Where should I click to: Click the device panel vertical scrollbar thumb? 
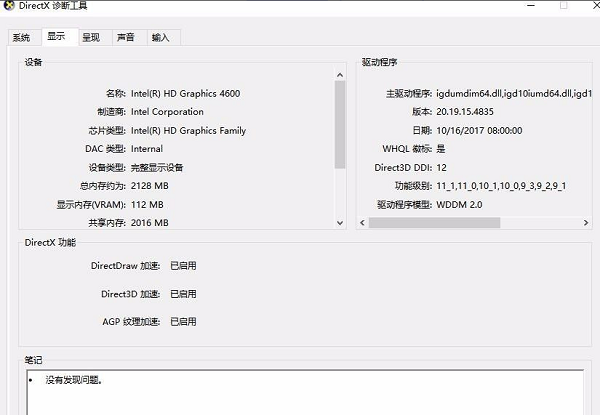[x=340, y=125]
